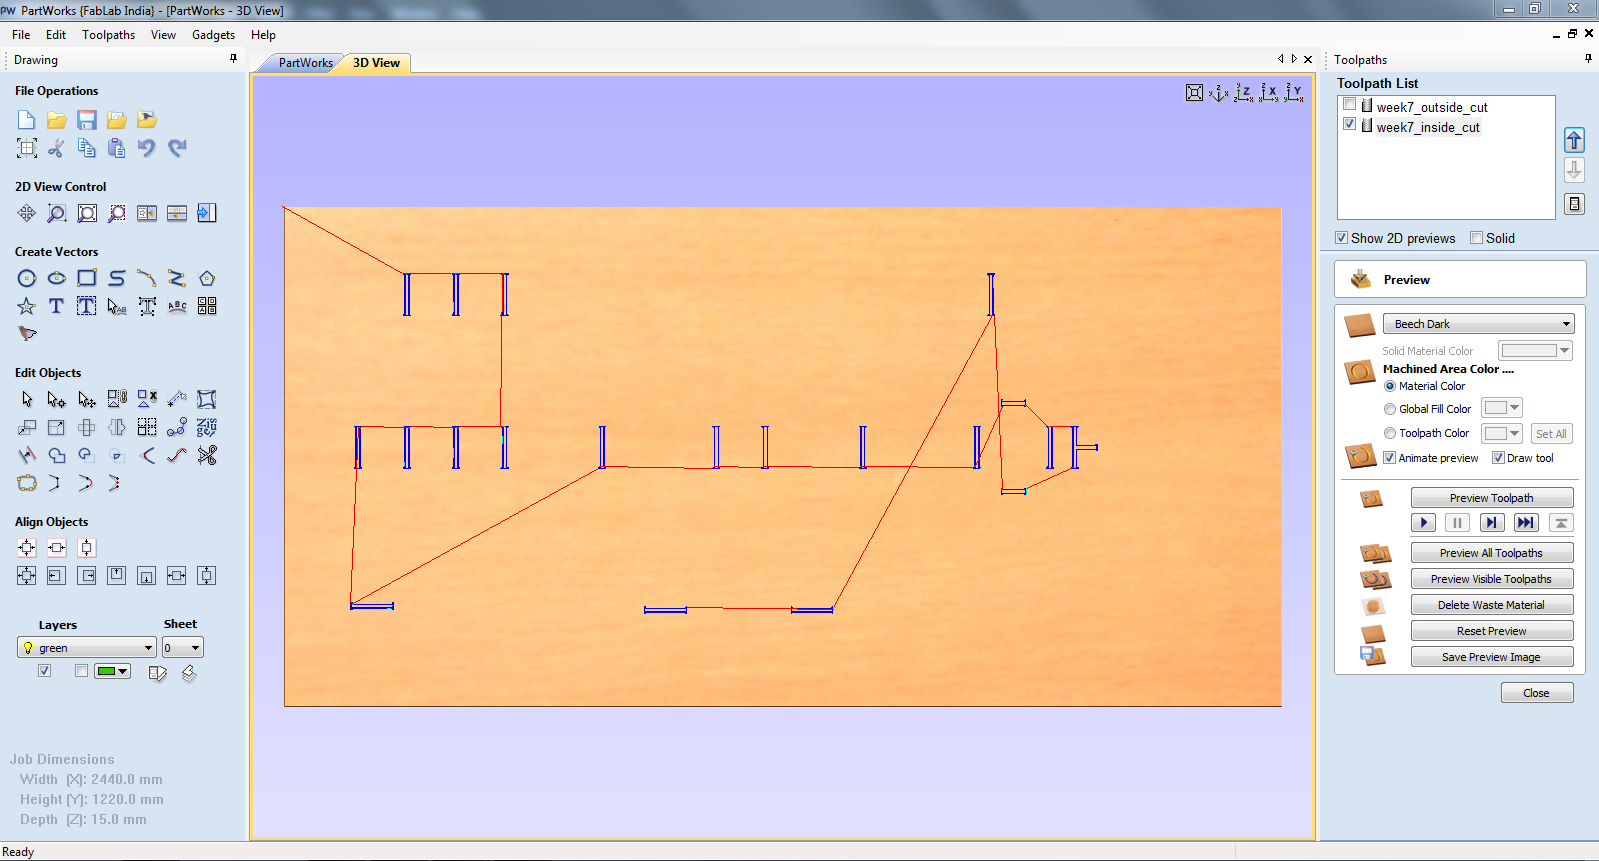Toggle Animate preview checkbox

[x=1390, y=458]
